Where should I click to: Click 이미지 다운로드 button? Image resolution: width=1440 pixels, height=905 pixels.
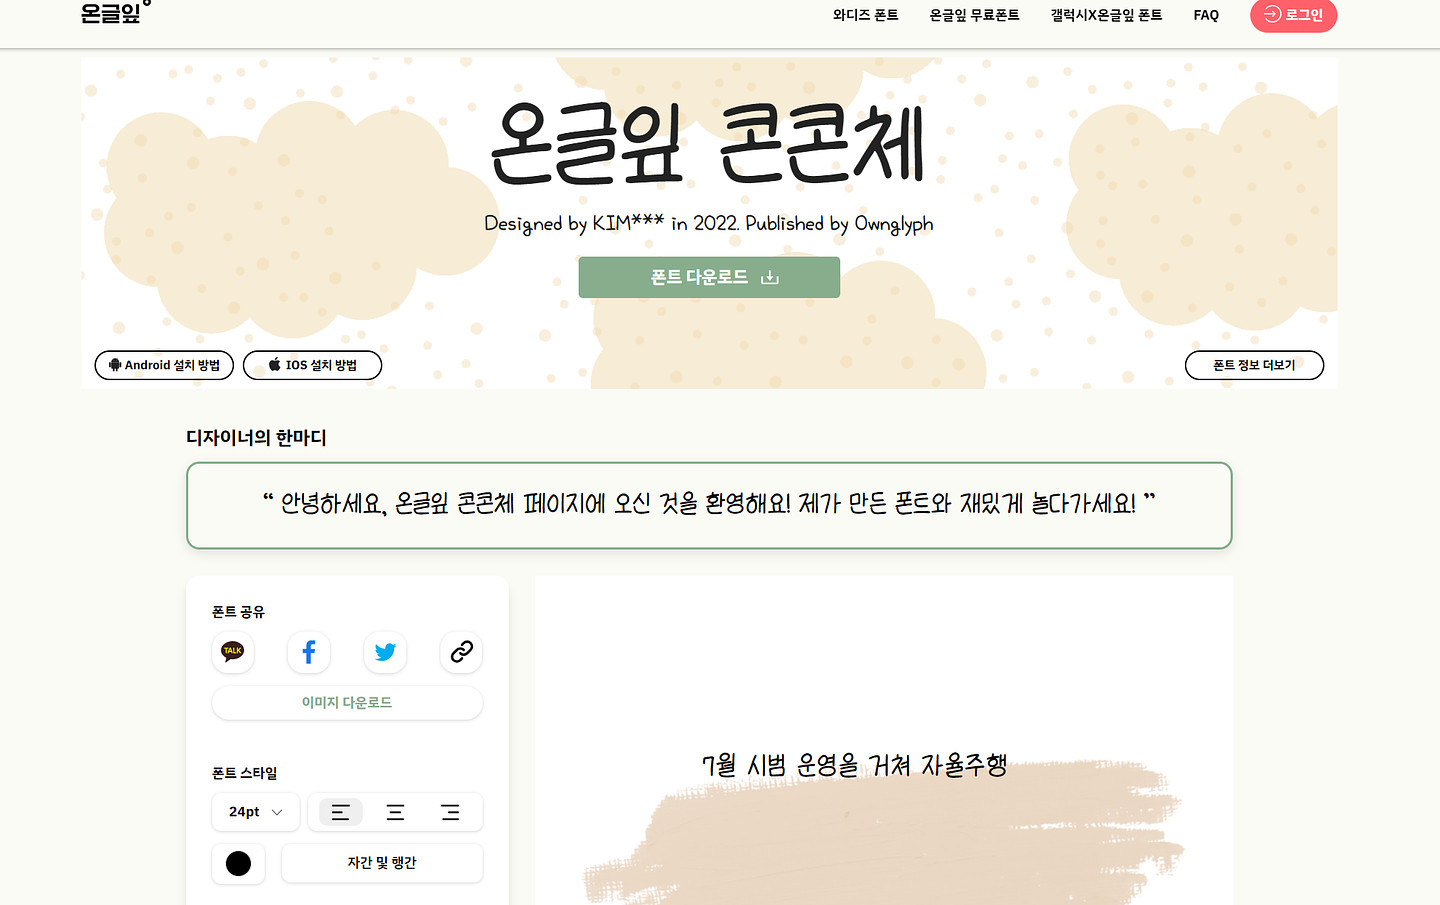point(347,703)
